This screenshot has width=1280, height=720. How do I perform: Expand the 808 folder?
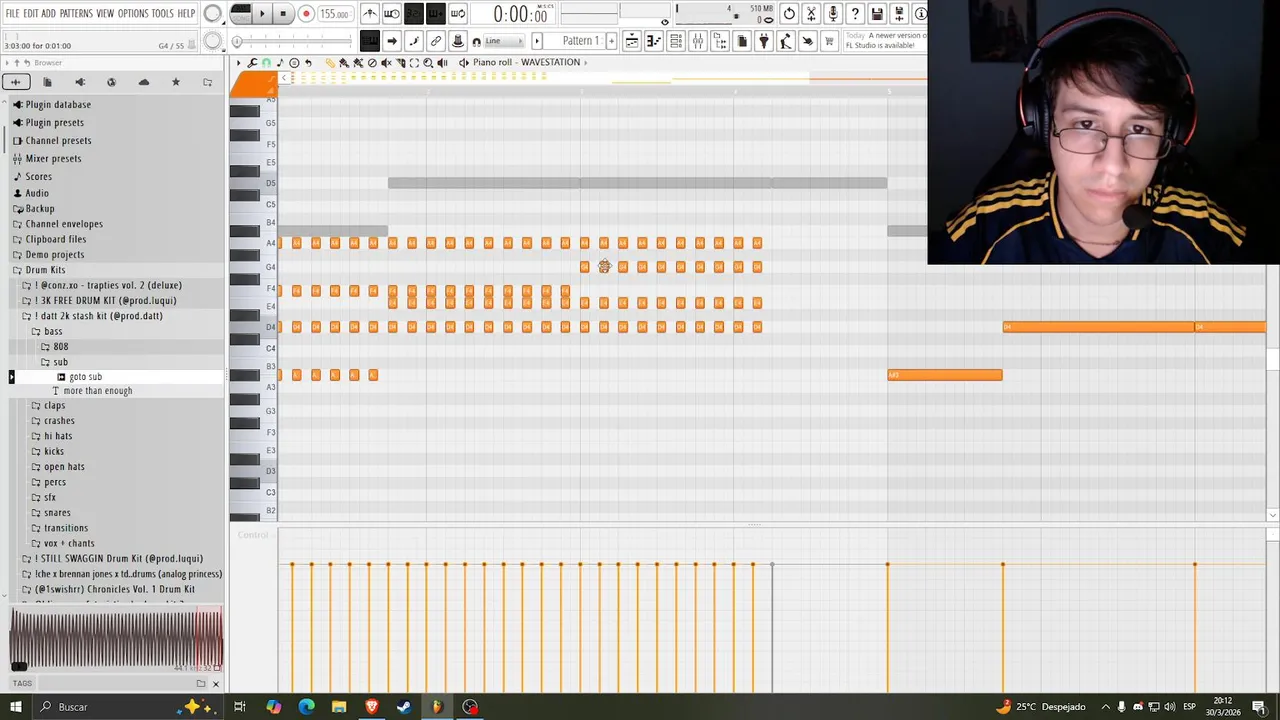click(x=60, y=347)
